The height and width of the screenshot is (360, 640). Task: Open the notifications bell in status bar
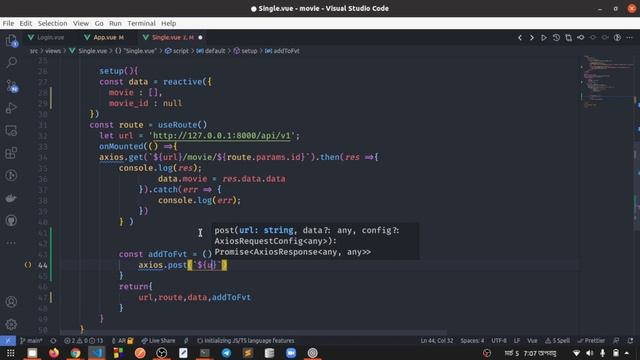631,340
